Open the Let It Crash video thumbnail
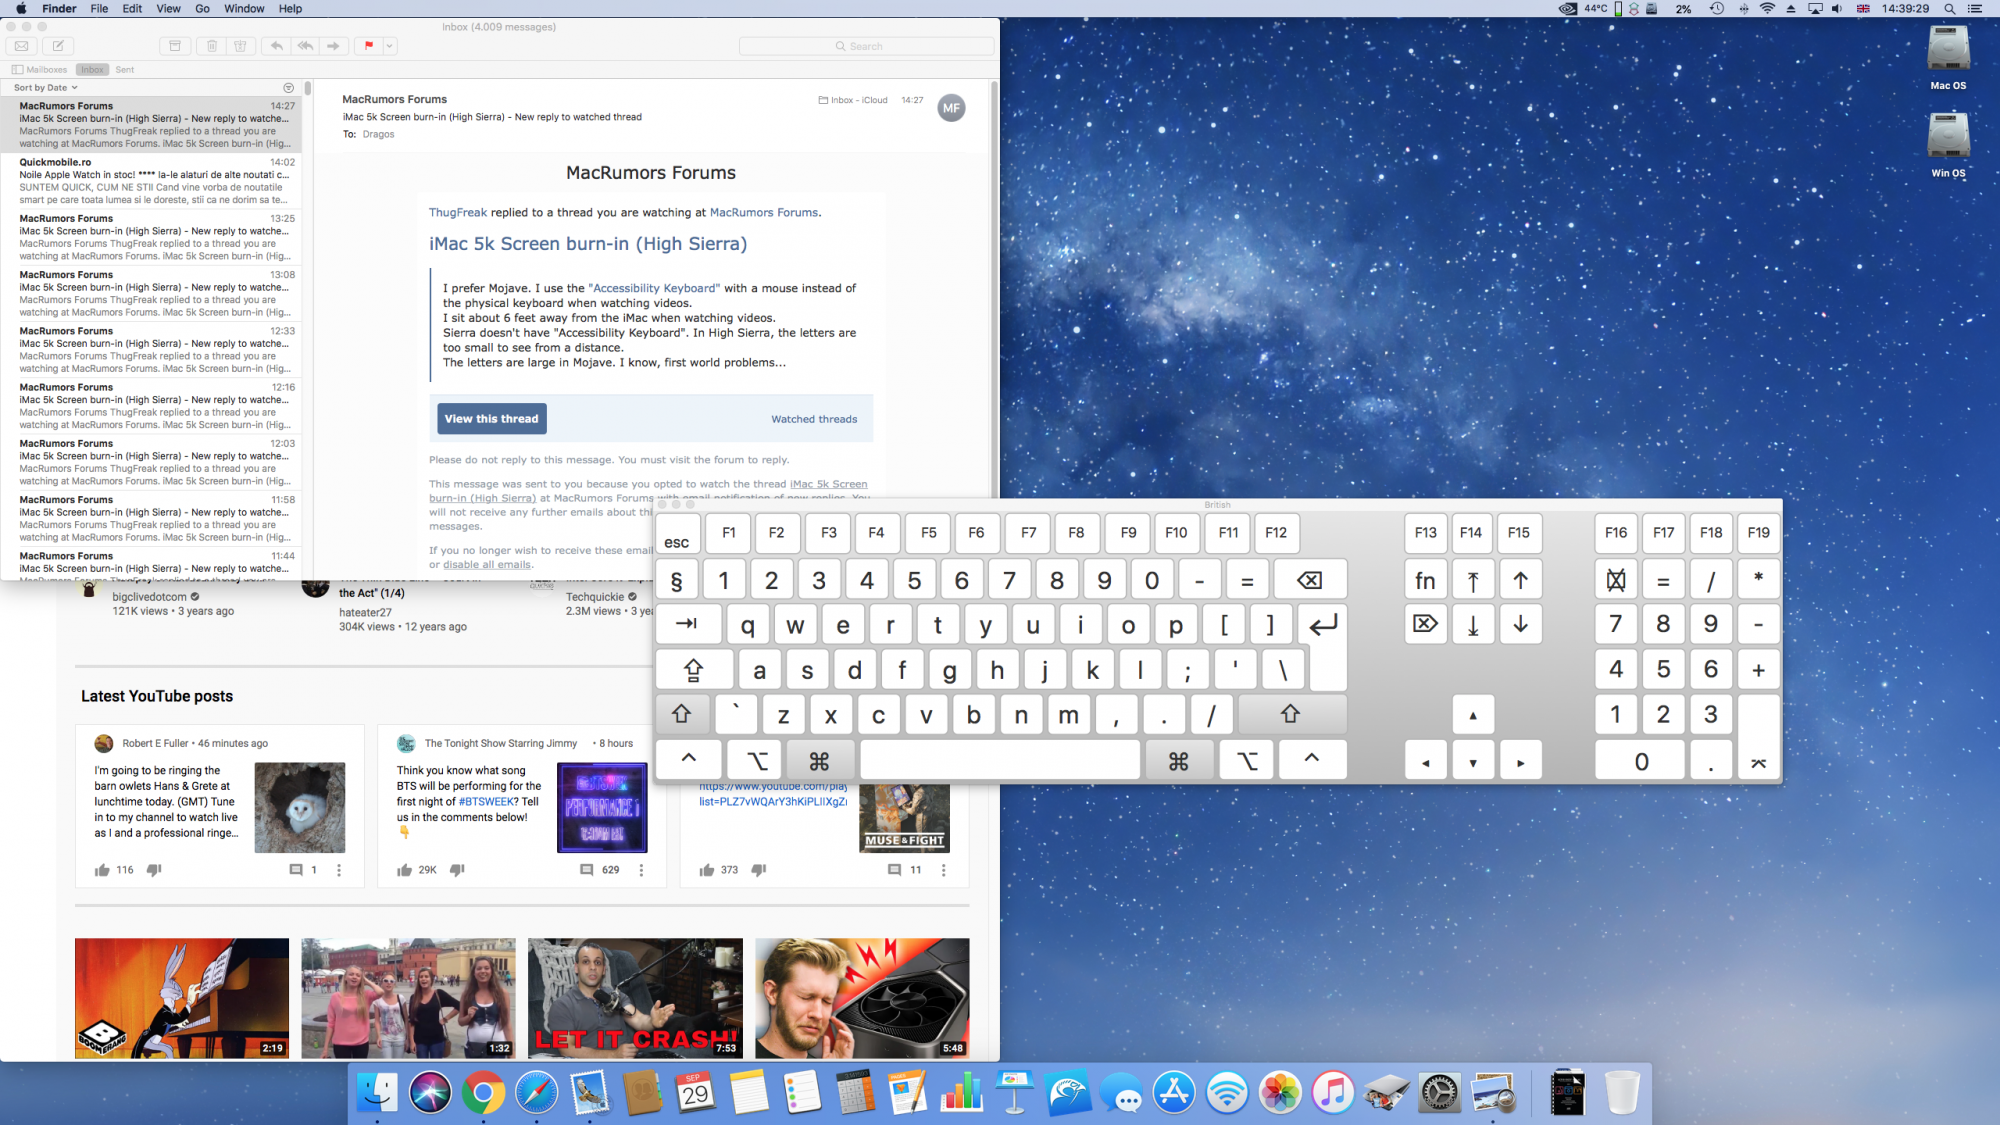The height and width of the screenshot is (1125, 2000). point(635,997)
